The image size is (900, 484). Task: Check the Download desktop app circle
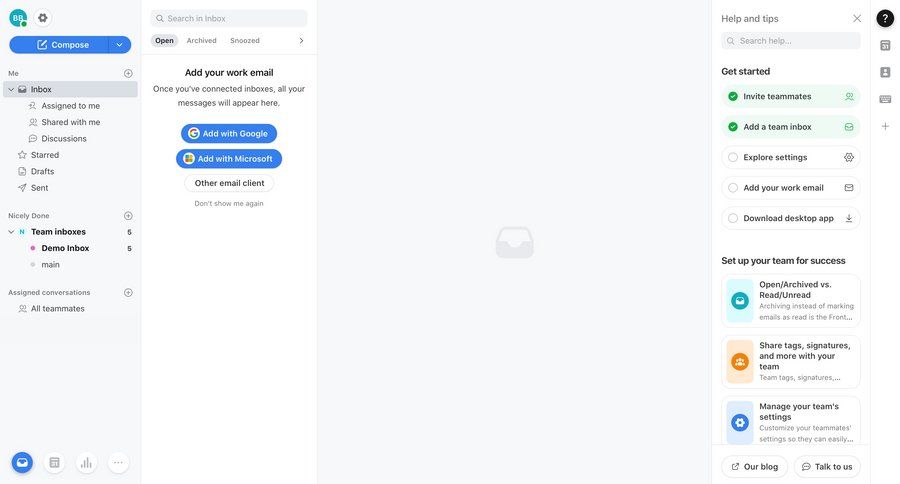click(733, 218)
